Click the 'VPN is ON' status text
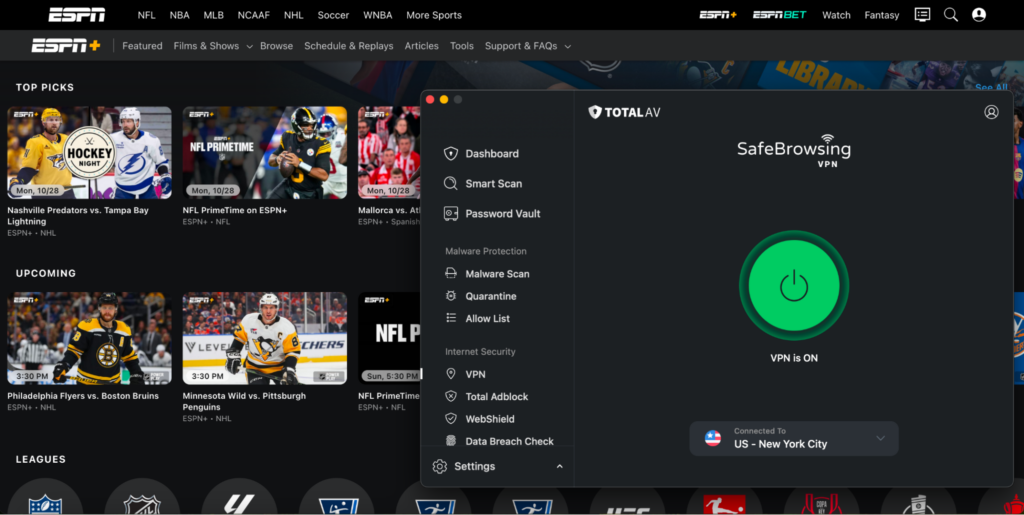This screenshot has width=1024, height=515. tap(793, 358)
